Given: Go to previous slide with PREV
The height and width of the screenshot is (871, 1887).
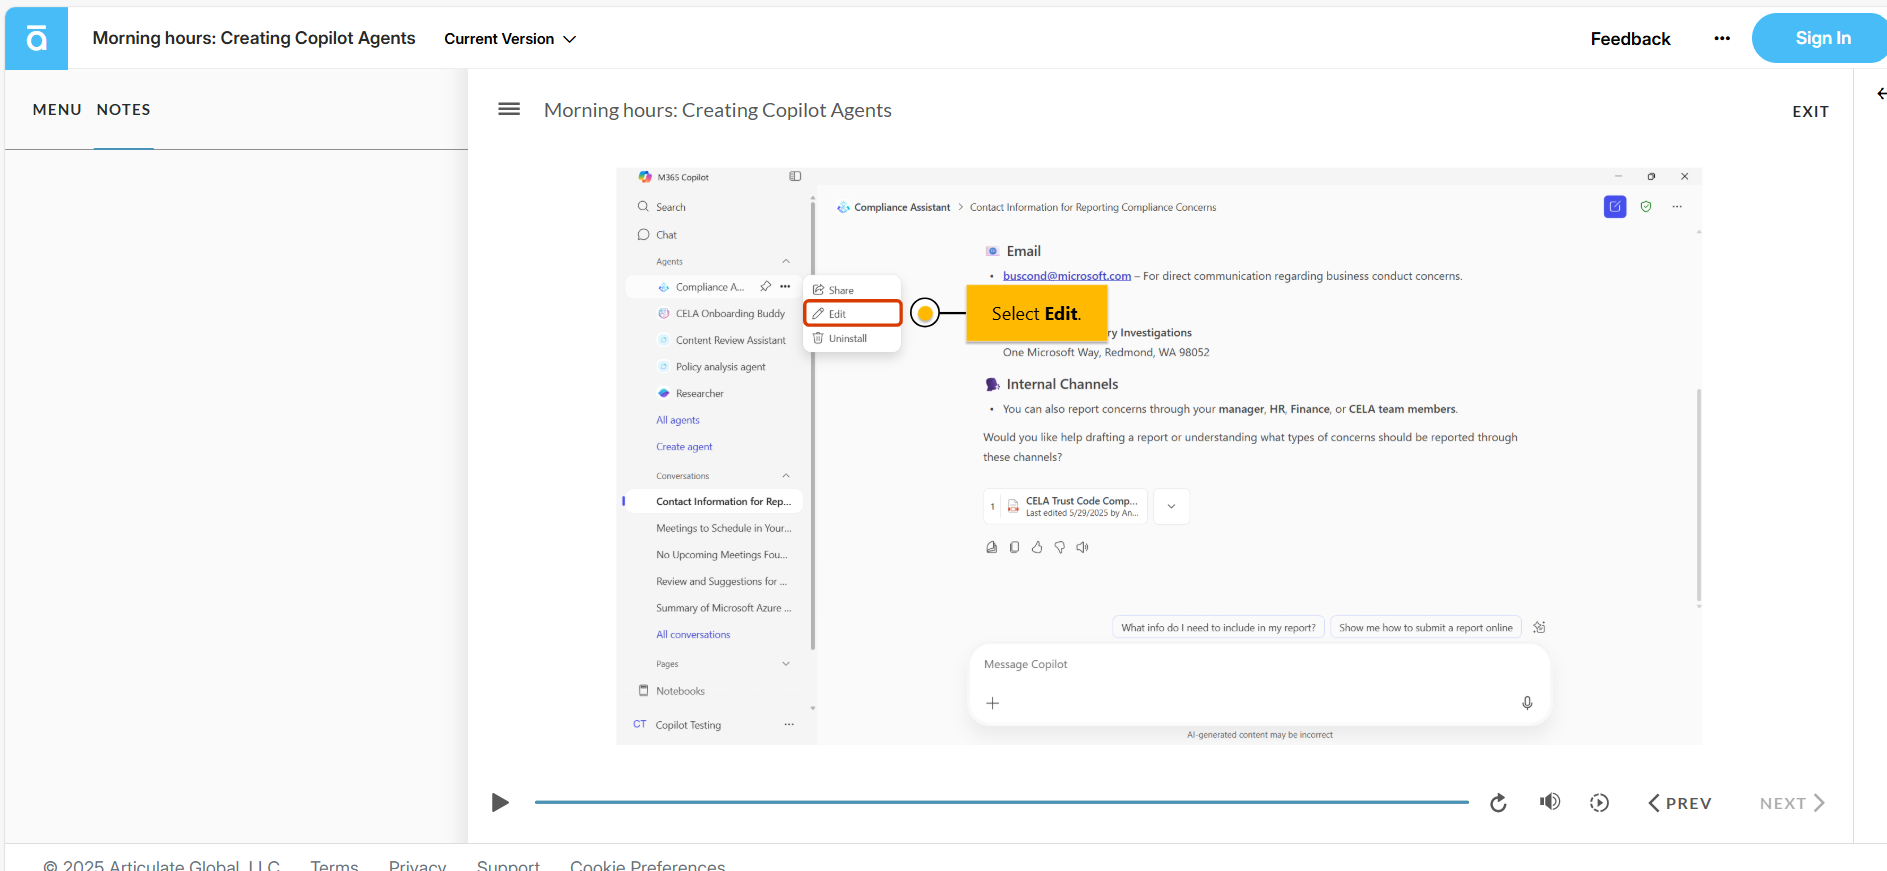Looking at the screenshot, I should 1680,803.
